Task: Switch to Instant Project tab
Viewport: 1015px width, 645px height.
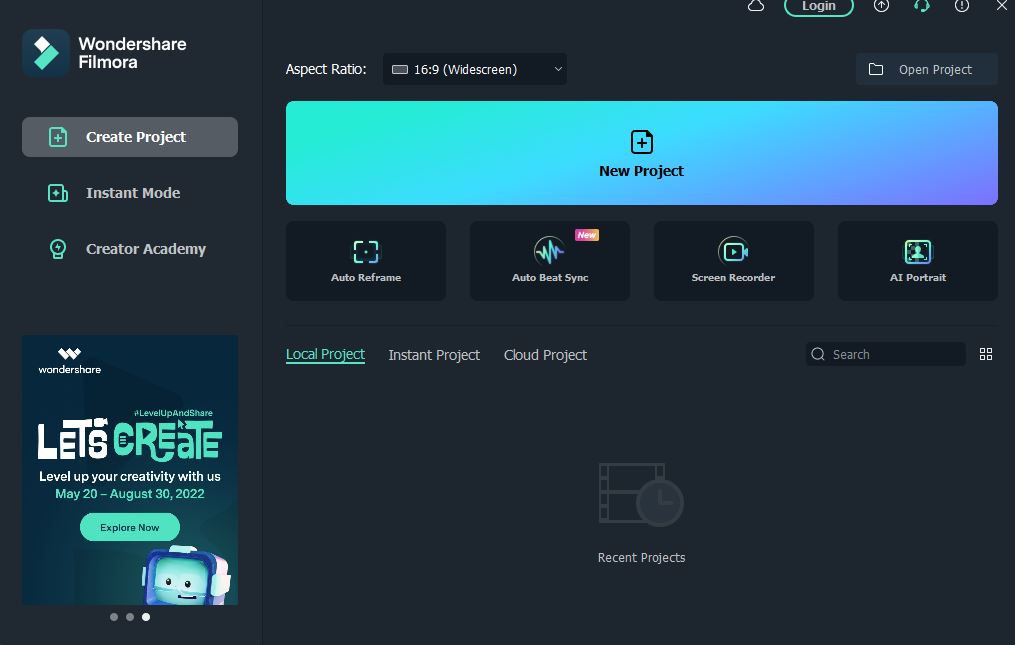Action: 434,355
